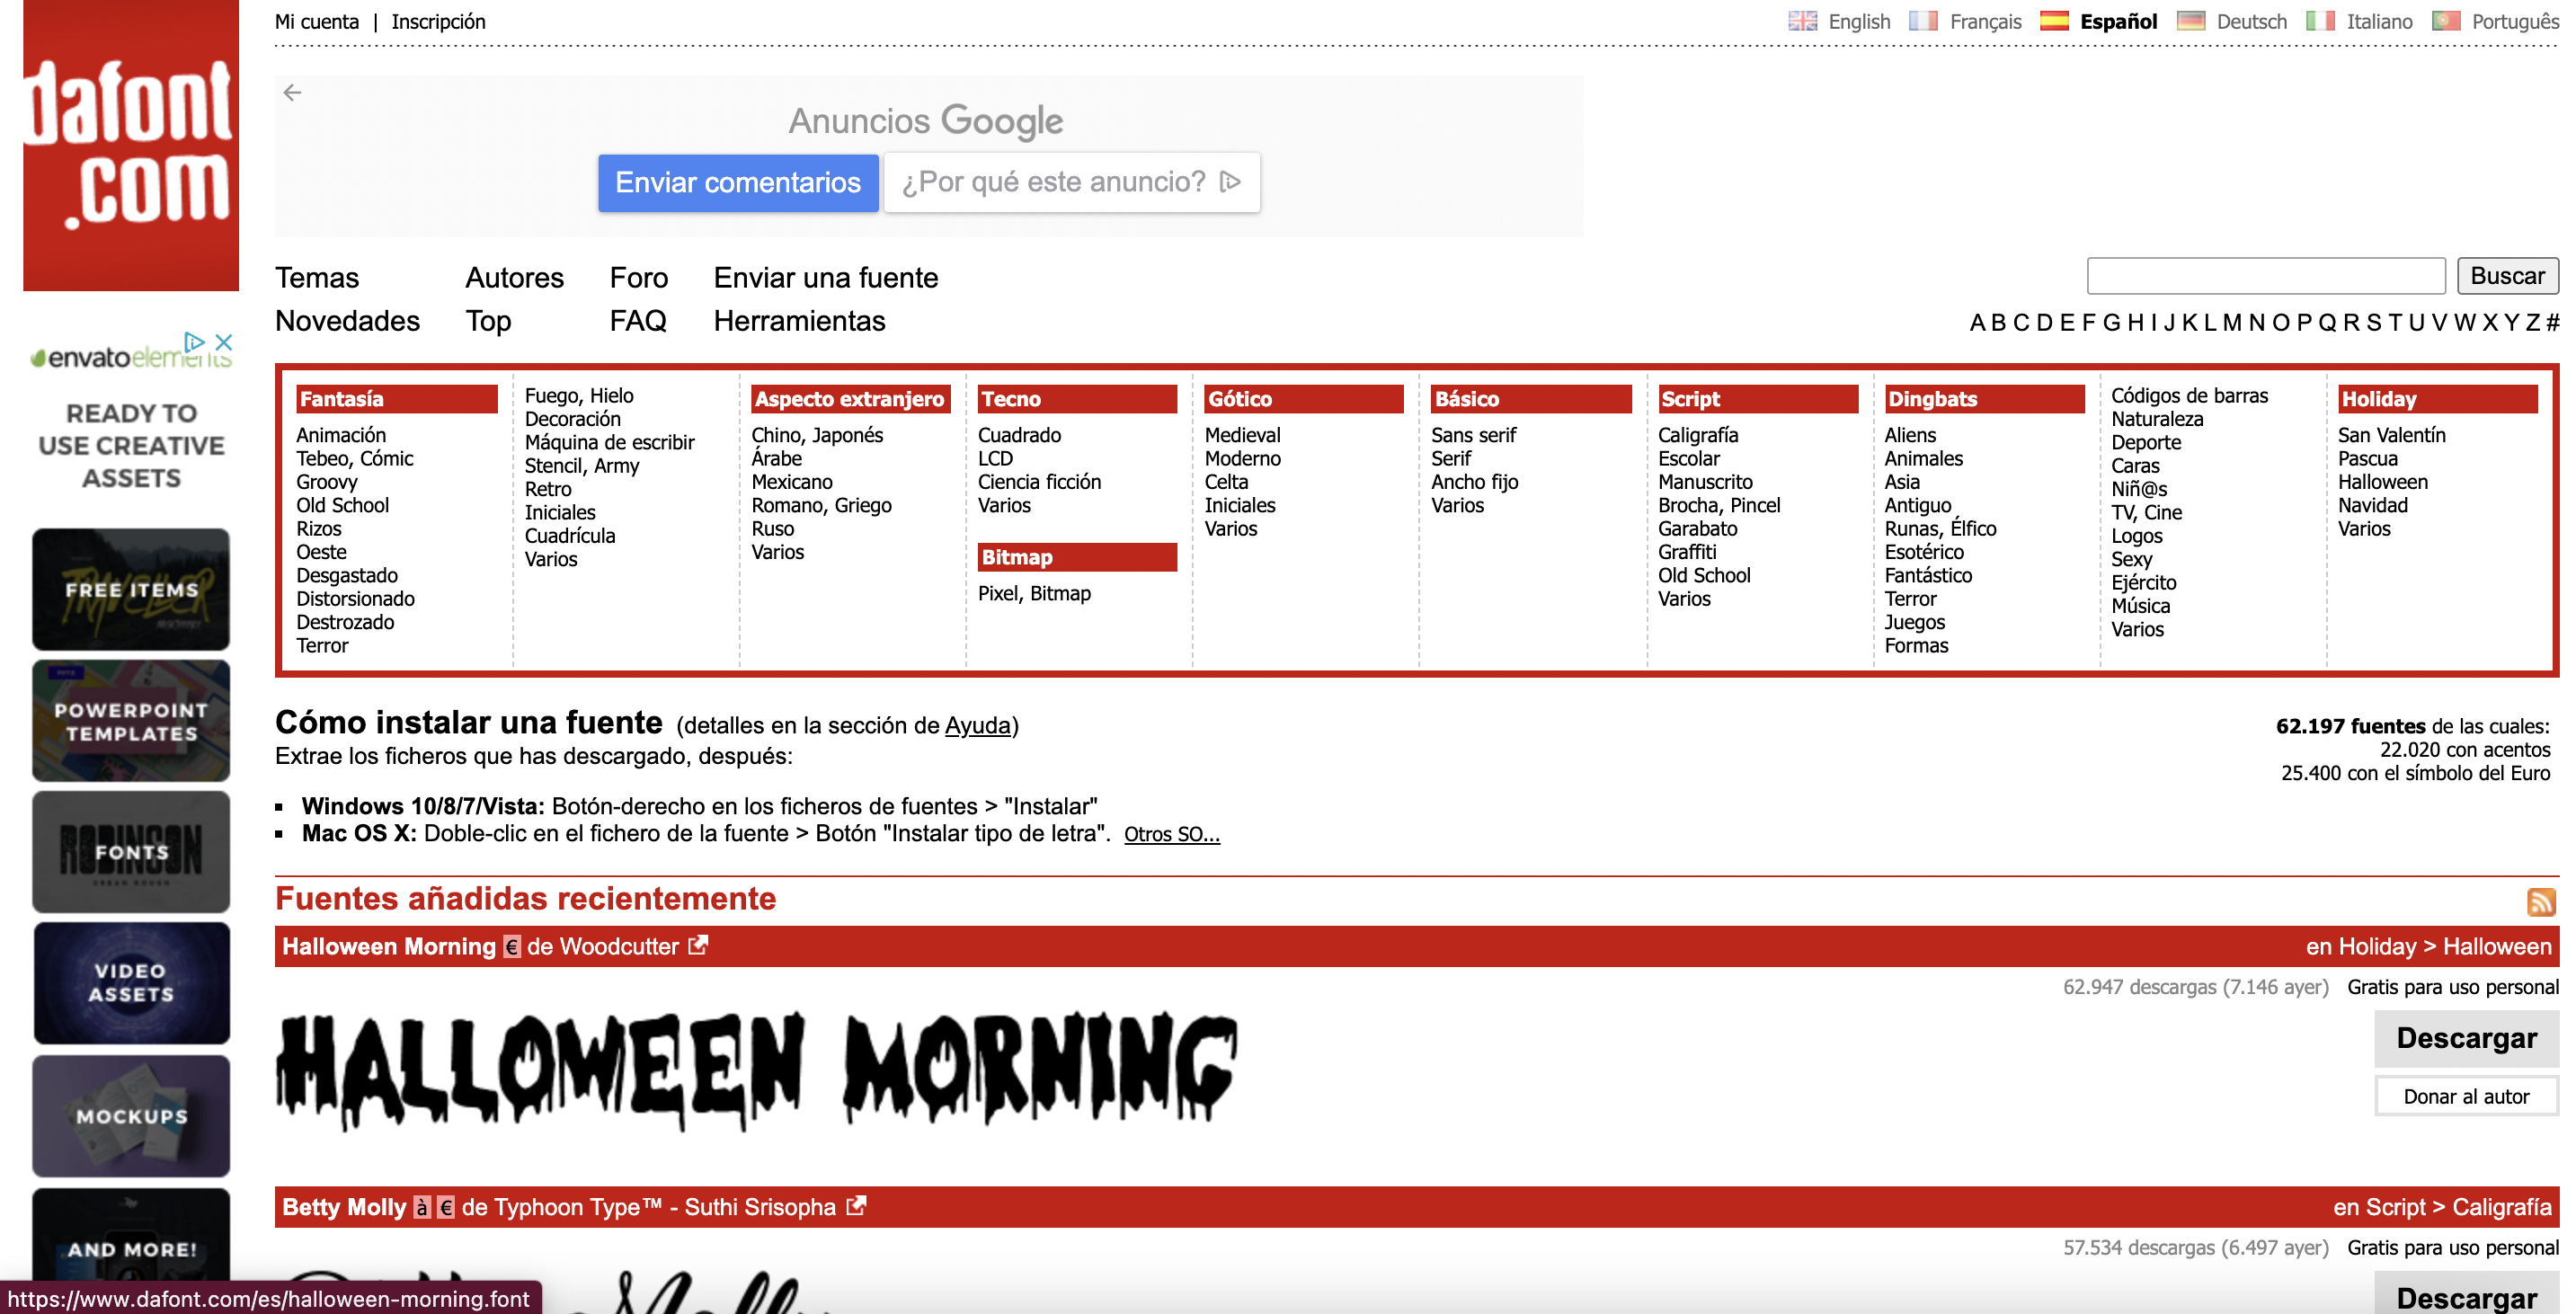Click the dafont.com logo

click(x=131, y=145)
